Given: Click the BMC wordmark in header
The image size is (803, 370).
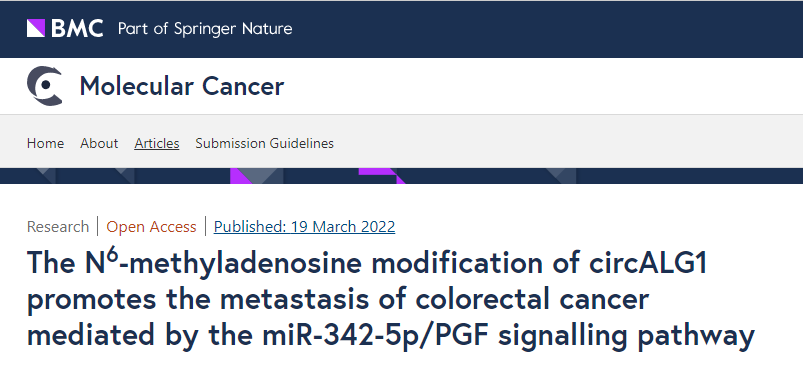Looking at the screenshot, I should pos(77,28).
